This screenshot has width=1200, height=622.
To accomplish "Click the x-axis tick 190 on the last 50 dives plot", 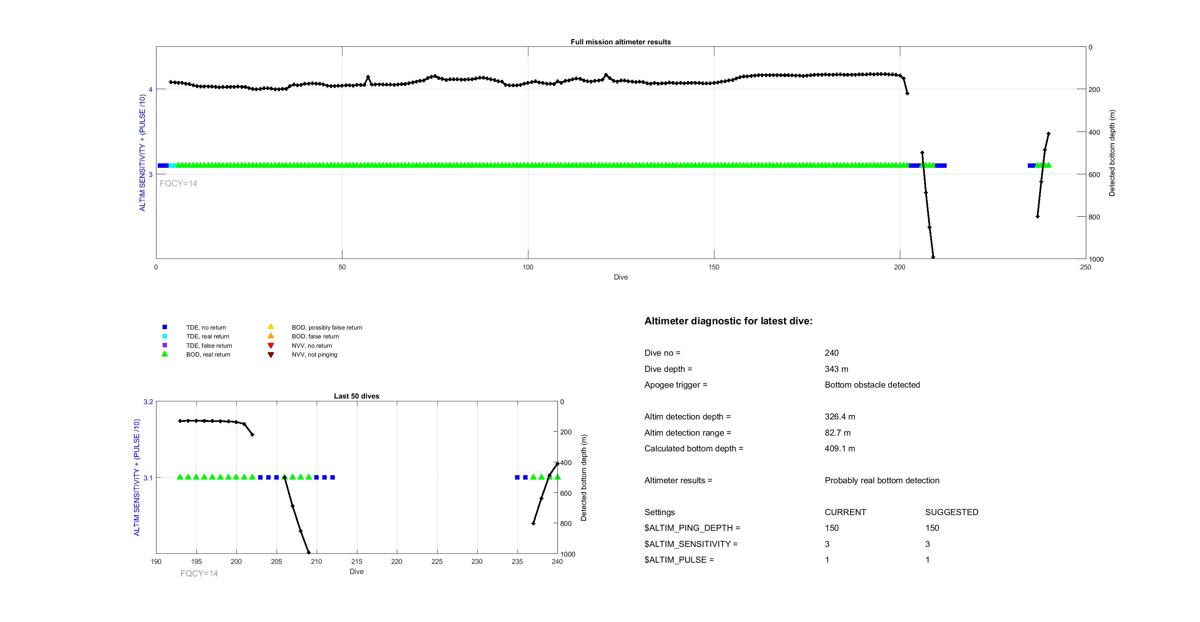I will click(x=156, y=562).
